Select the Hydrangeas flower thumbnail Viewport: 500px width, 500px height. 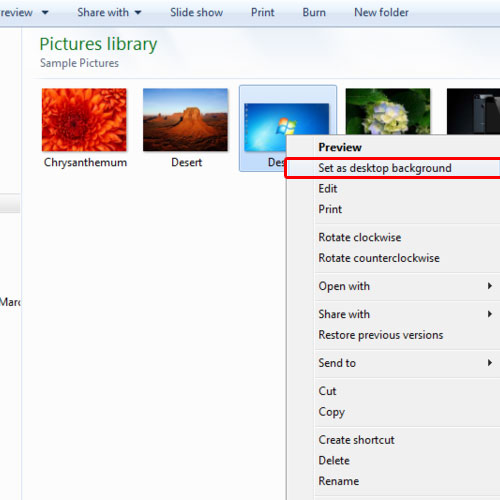coord(388,112)
